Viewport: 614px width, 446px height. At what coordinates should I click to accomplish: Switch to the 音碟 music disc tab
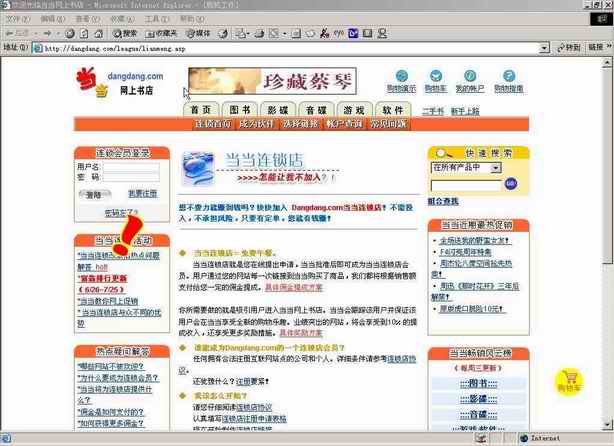316,110
